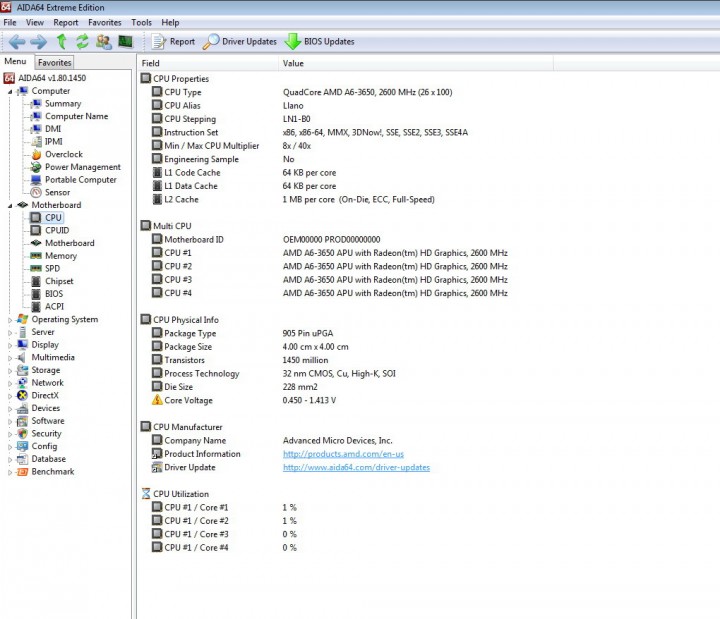Expand the Display tree node

pyautogui.click(x=10, y=345)
